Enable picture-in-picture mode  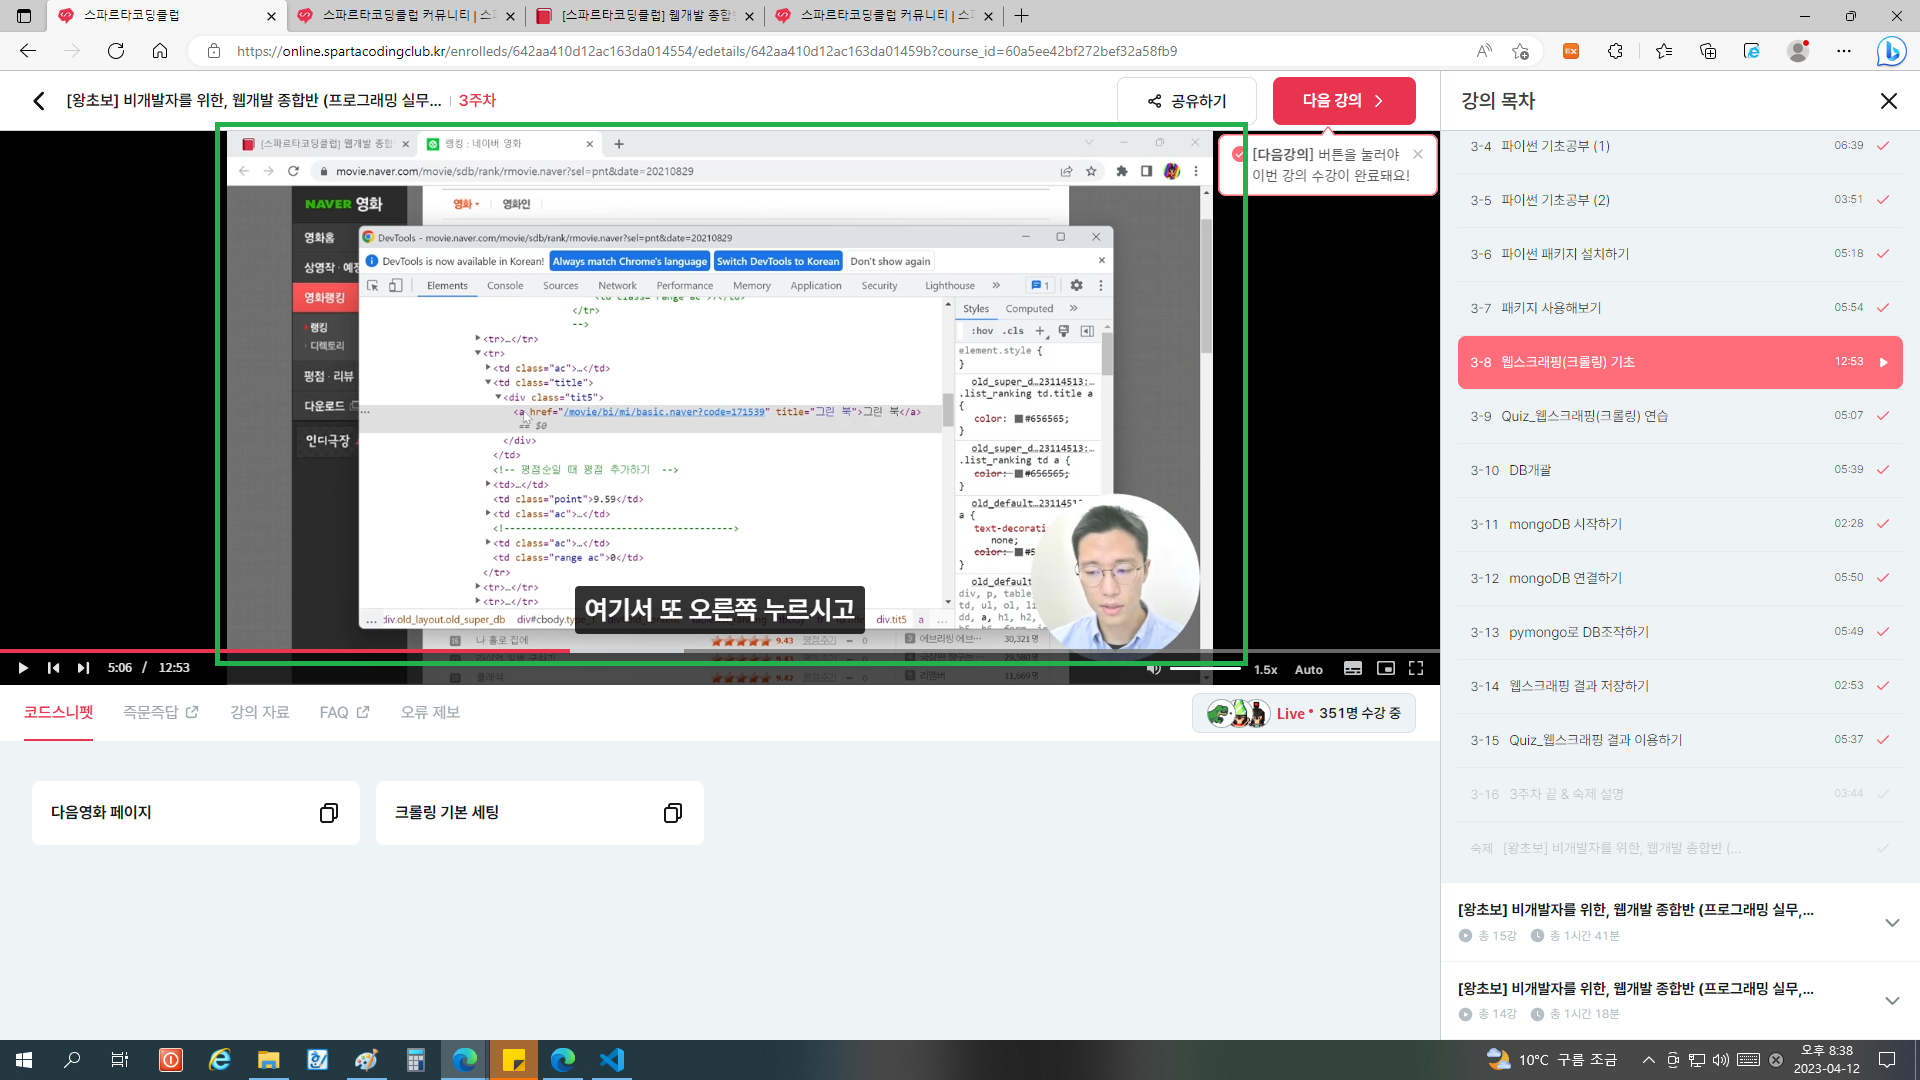[1386, 668]
